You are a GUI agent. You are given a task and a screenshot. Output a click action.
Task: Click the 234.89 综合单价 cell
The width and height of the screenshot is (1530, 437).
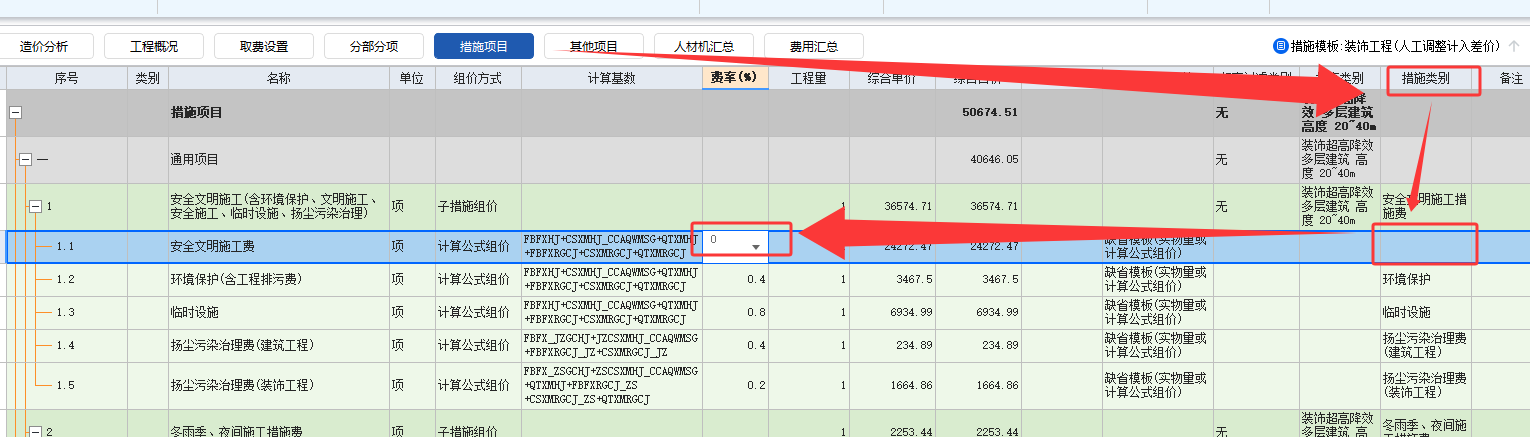click(x=893, y=346)
